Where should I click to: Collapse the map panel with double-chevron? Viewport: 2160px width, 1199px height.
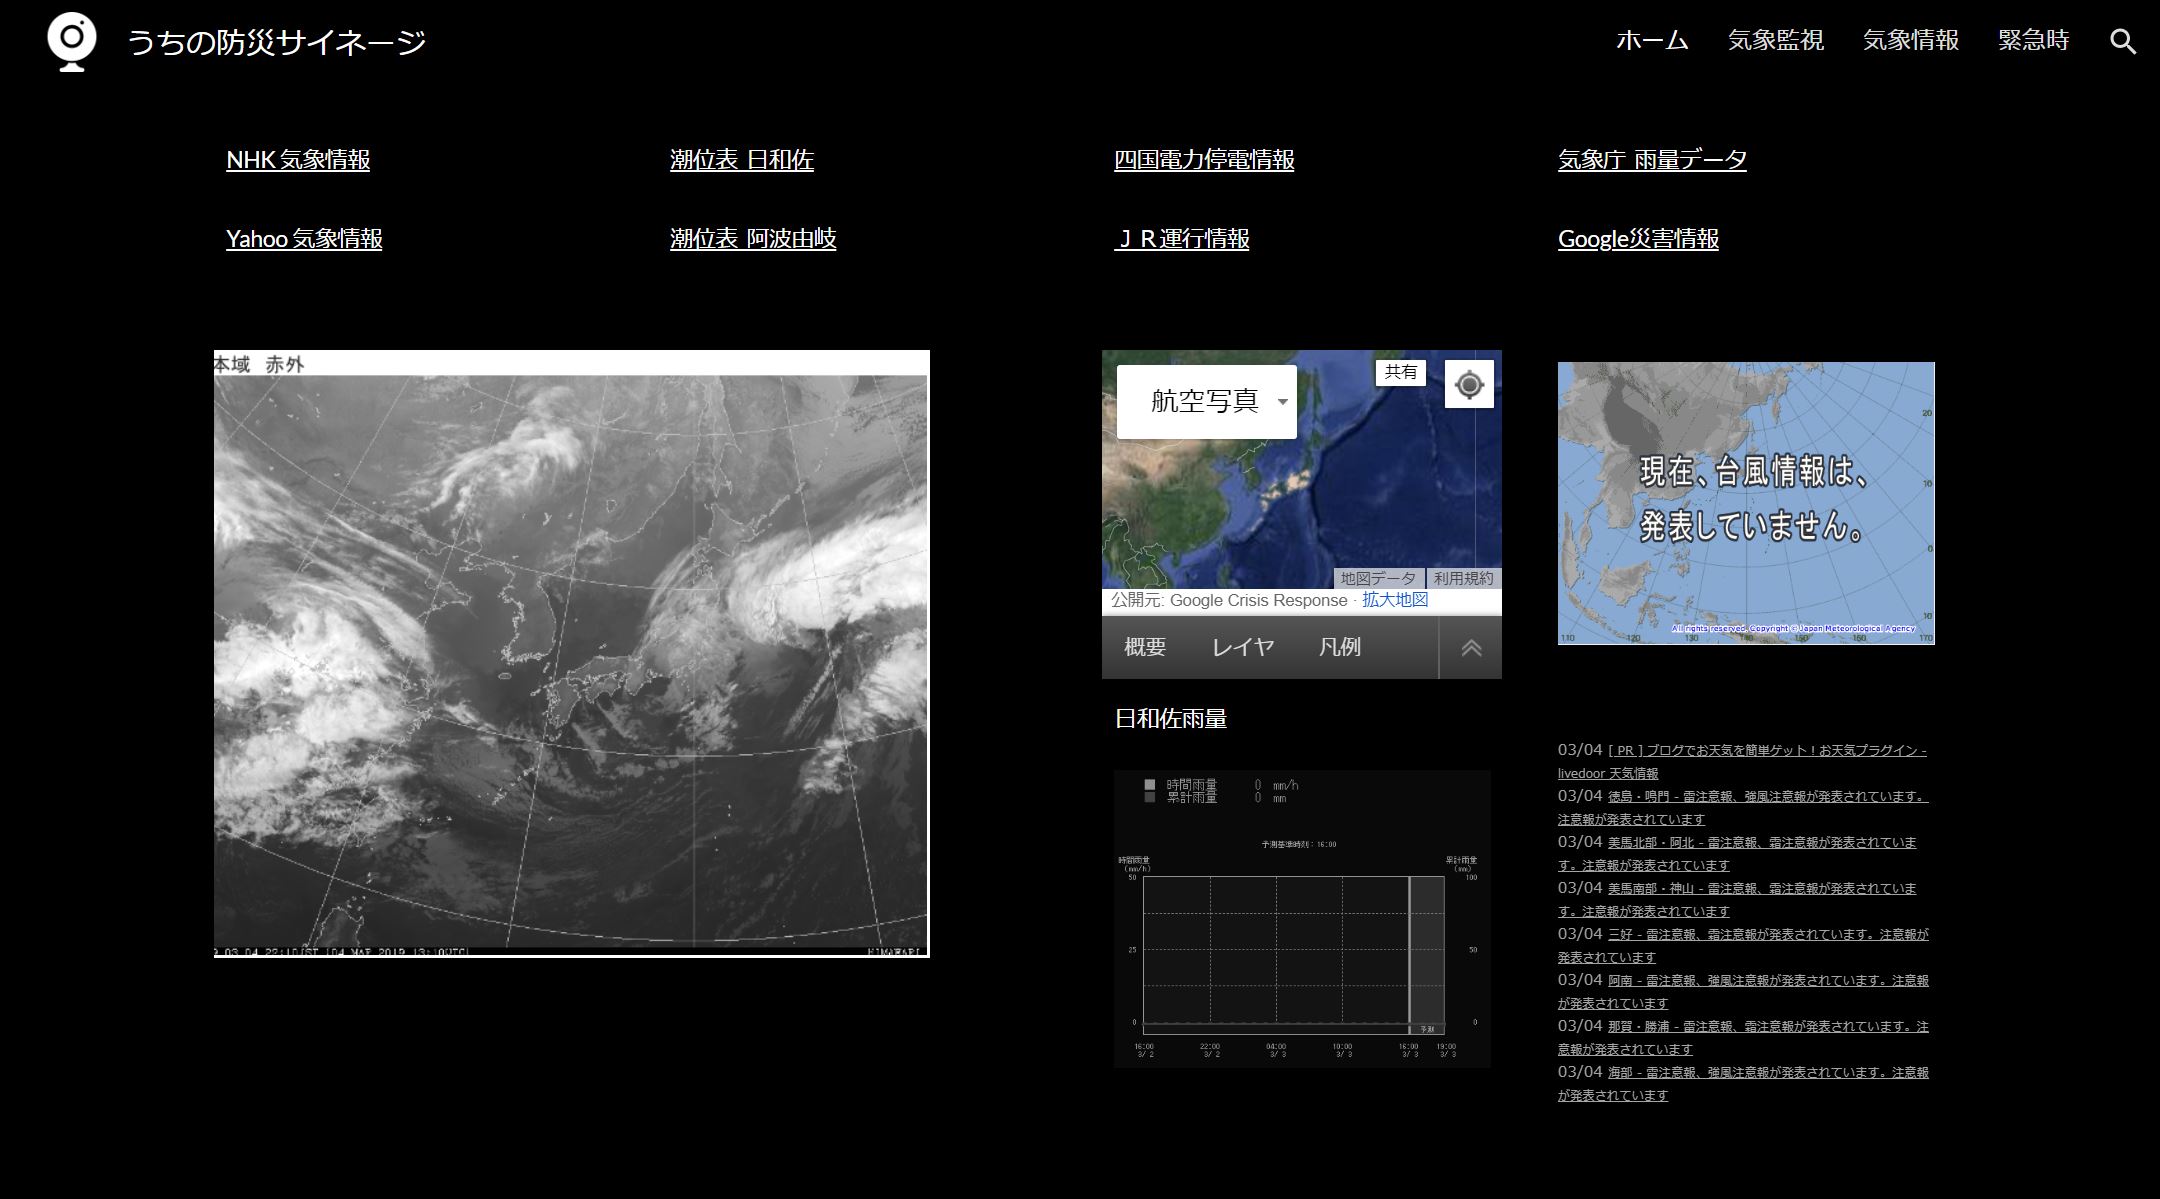point(1470,648)
